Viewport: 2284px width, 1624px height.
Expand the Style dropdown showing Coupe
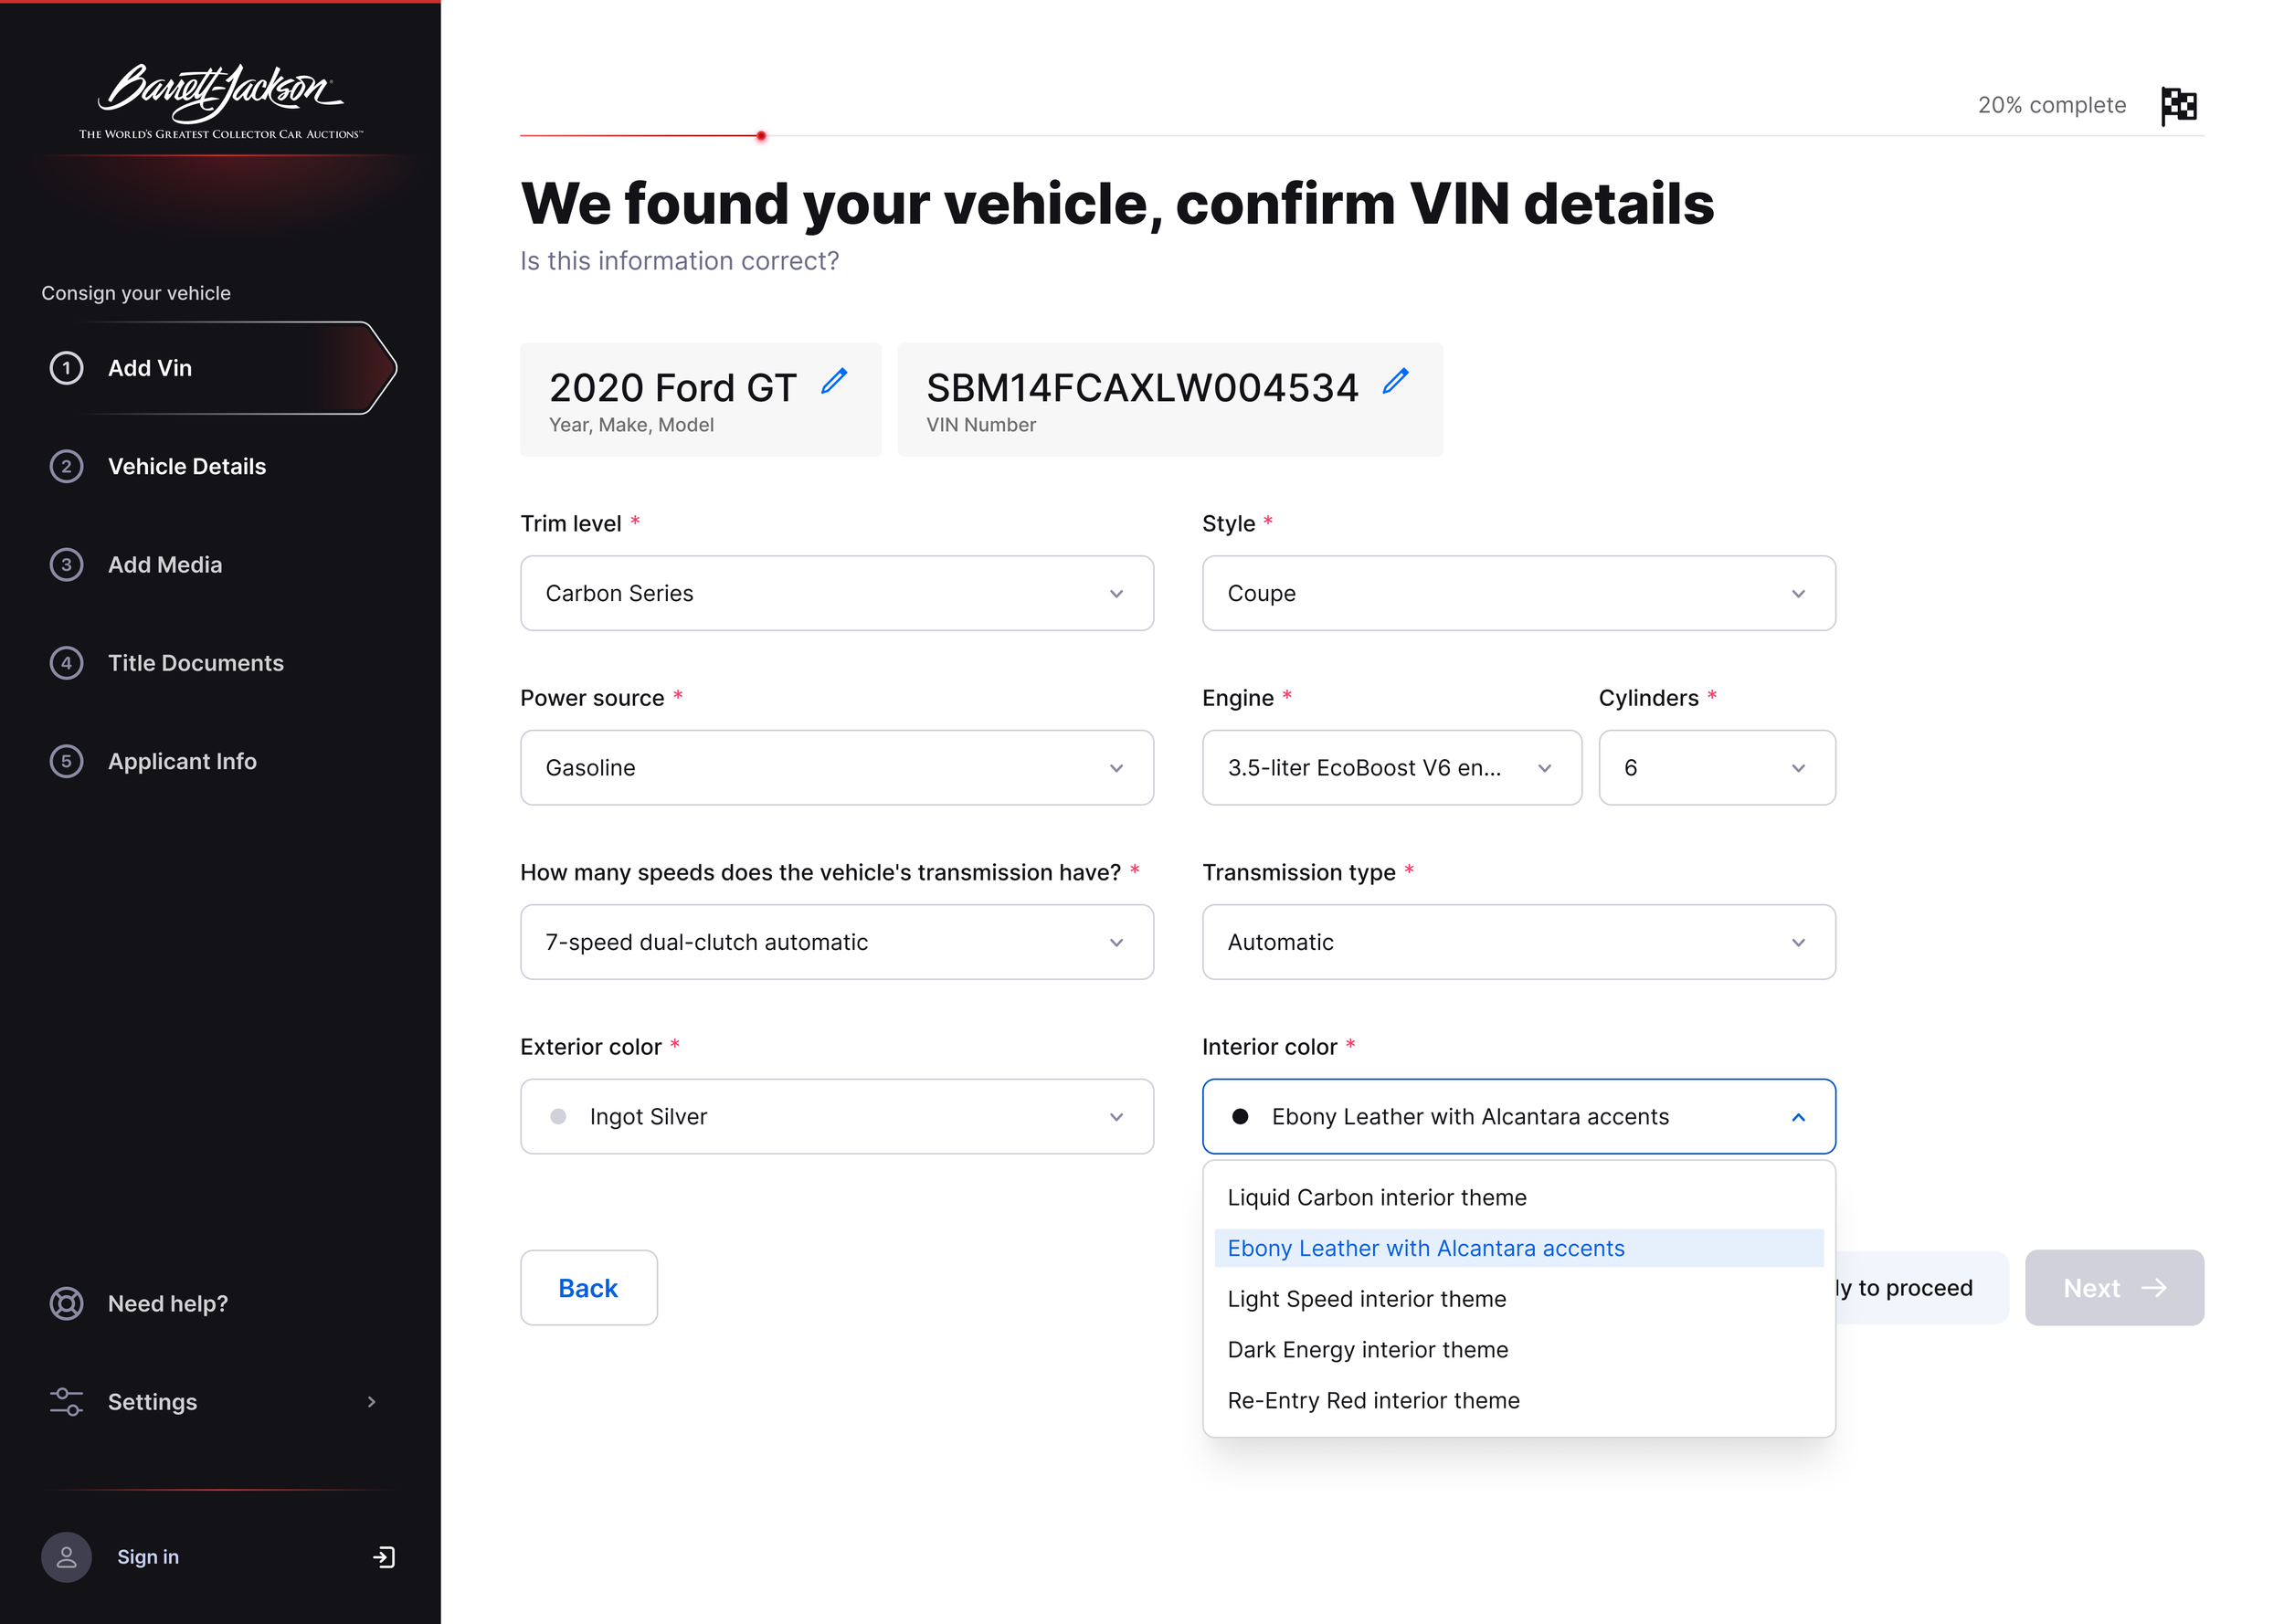tap(1518, 593)
